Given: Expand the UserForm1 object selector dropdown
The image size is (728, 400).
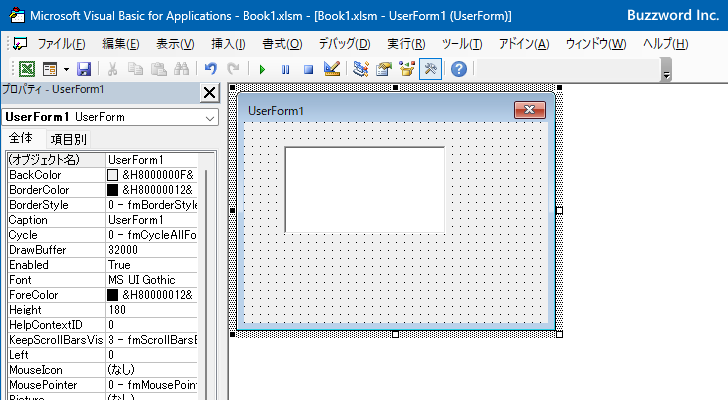Looking at the screenshot, I should coord(209,117).
